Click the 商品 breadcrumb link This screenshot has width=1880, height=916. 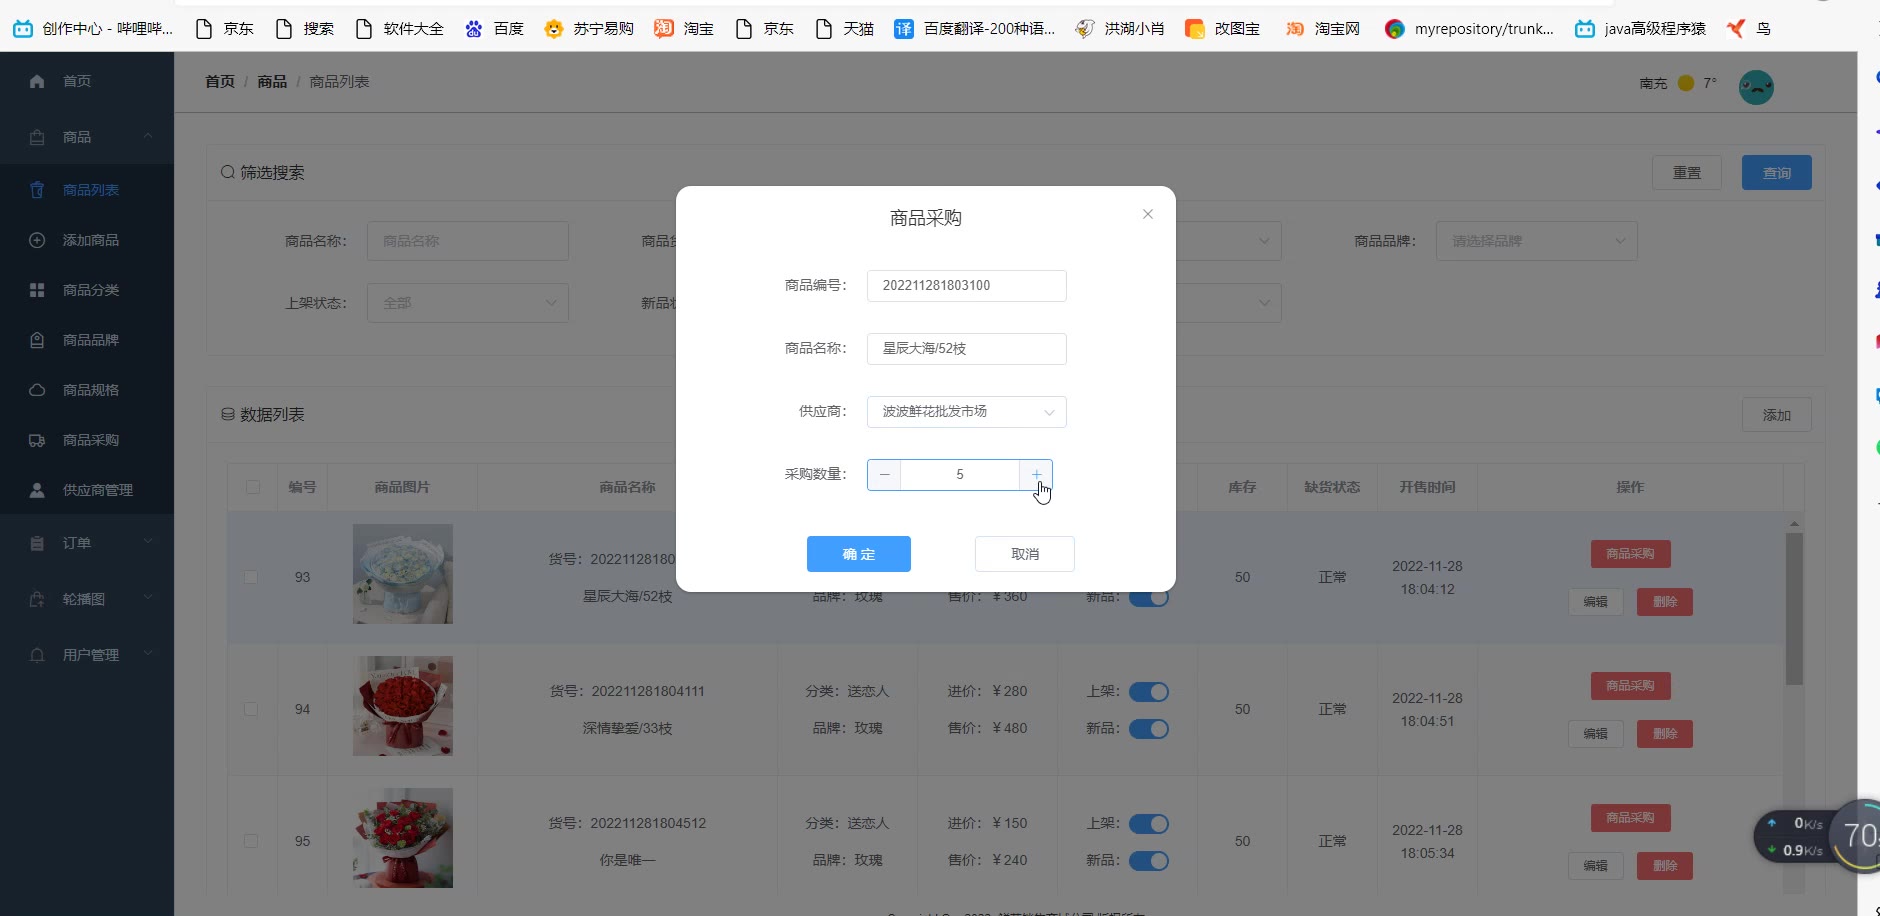click(x=272, y=82)
